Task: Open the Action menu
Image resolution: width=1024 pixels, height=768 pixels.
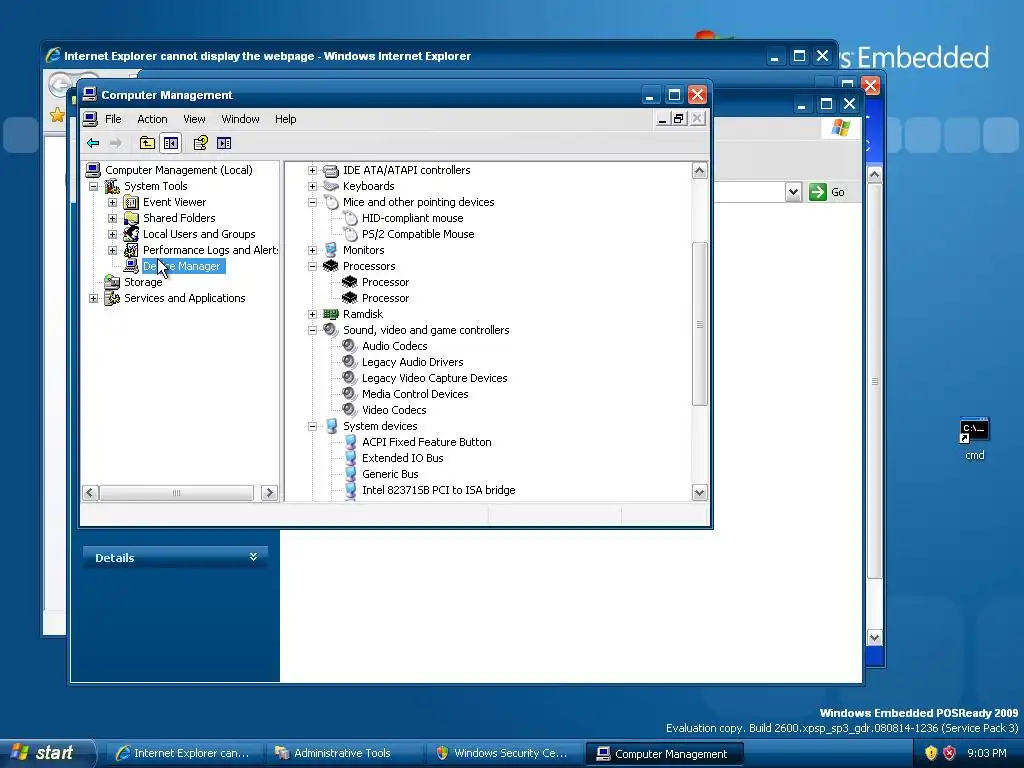Action: tap(152, 119)
